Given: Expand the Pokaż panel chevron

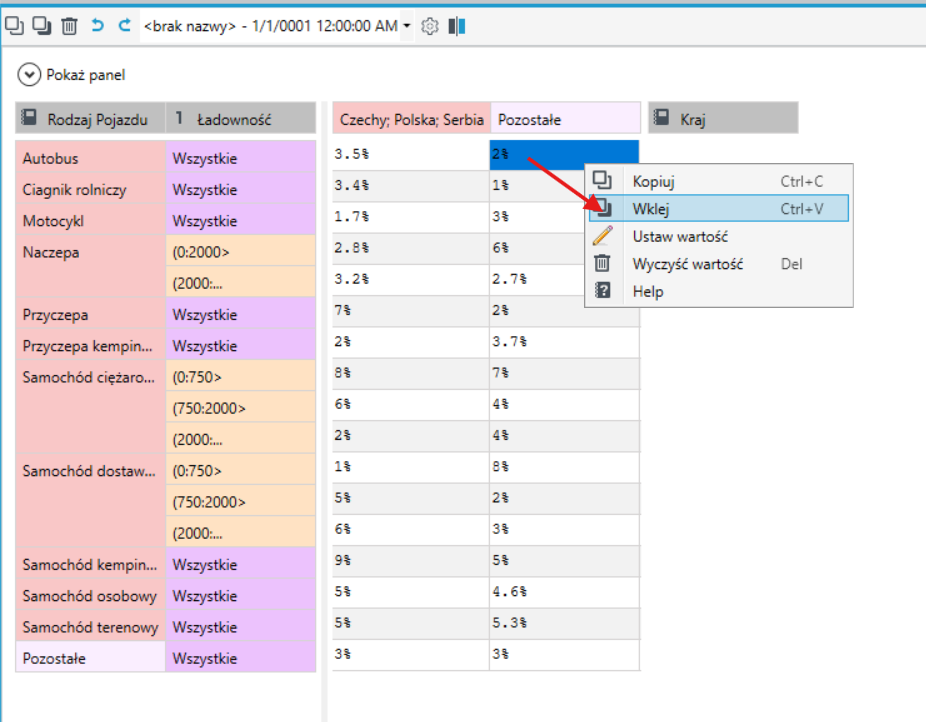Looking at the screenshot, I should (x=29, y=75).
